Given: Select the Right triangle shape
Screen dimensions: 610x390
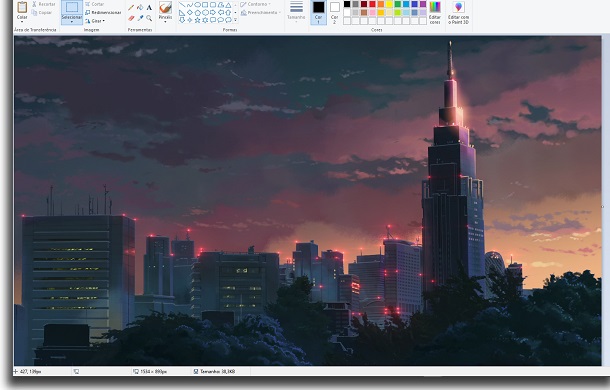Looking at the screenshot, I should tap(182, 12).
